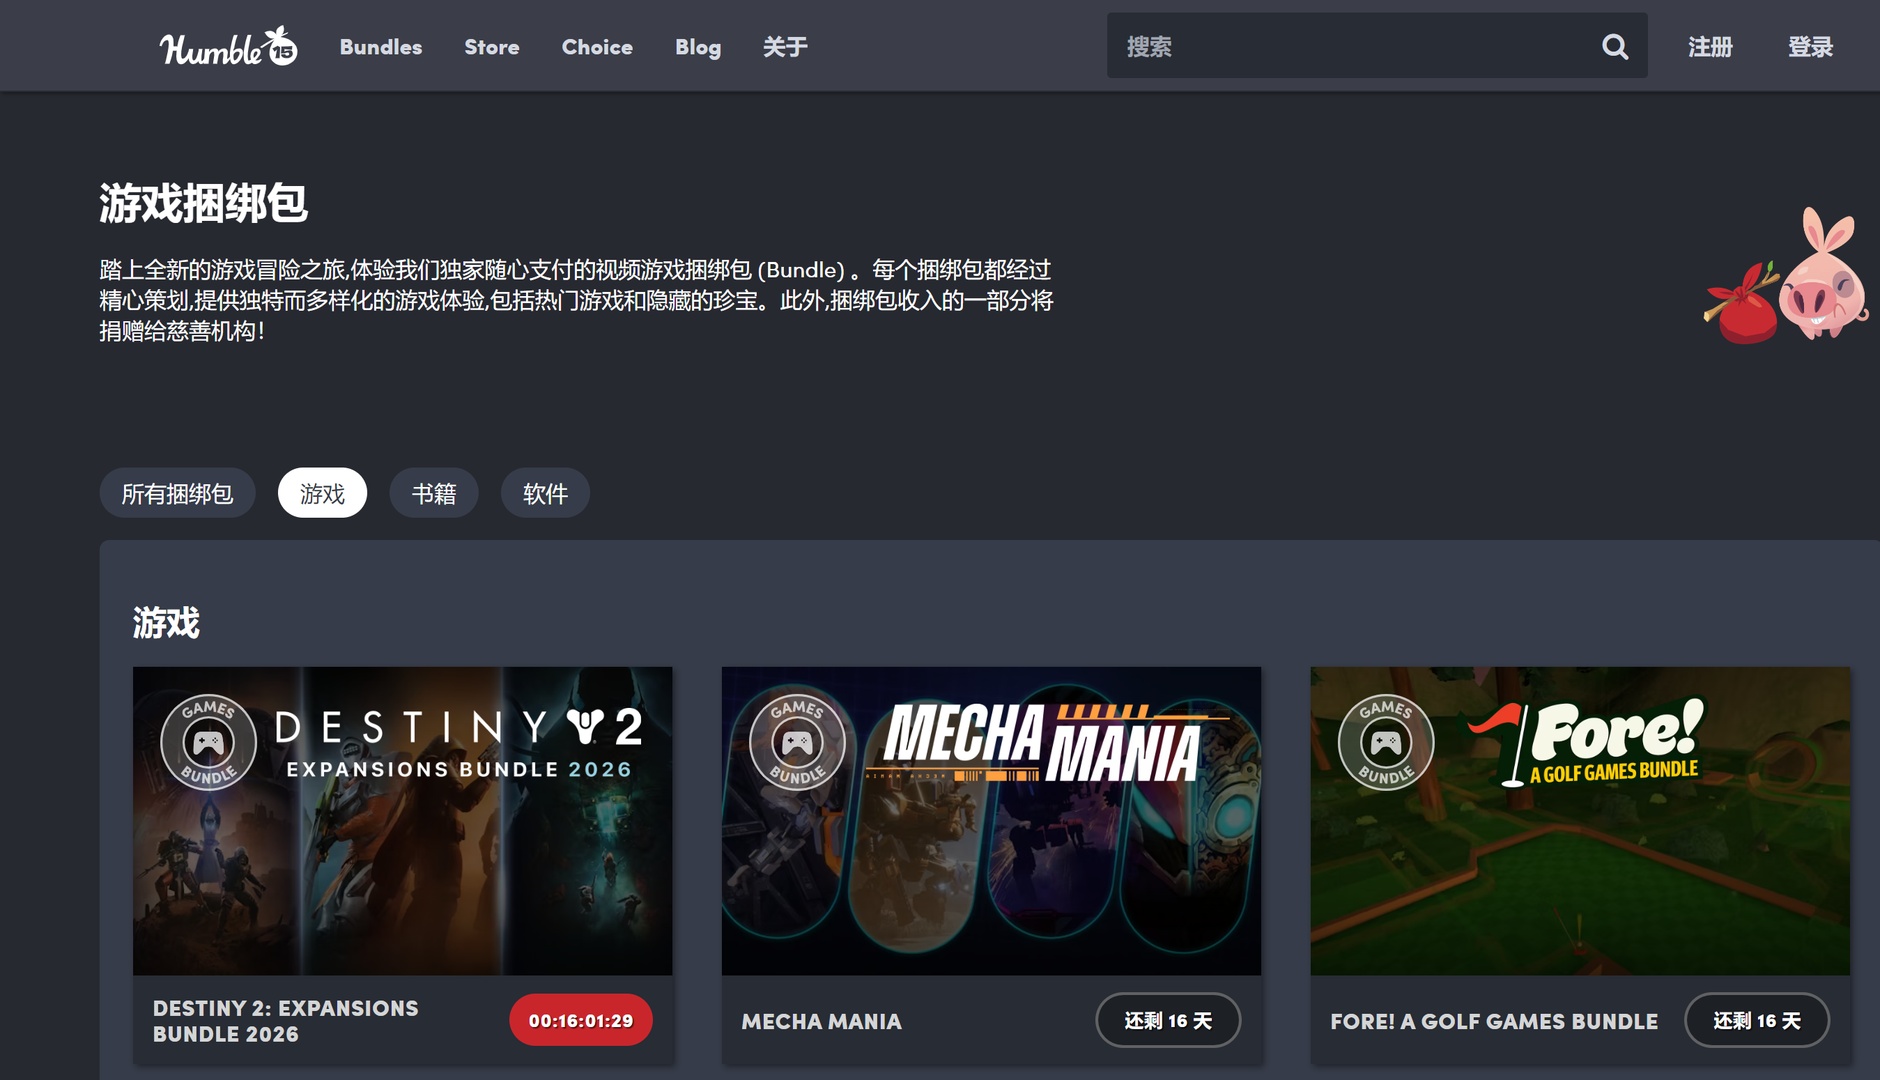Open the Bundles menu
Screen dimensions: 1880x1080
tap(380, 47)
